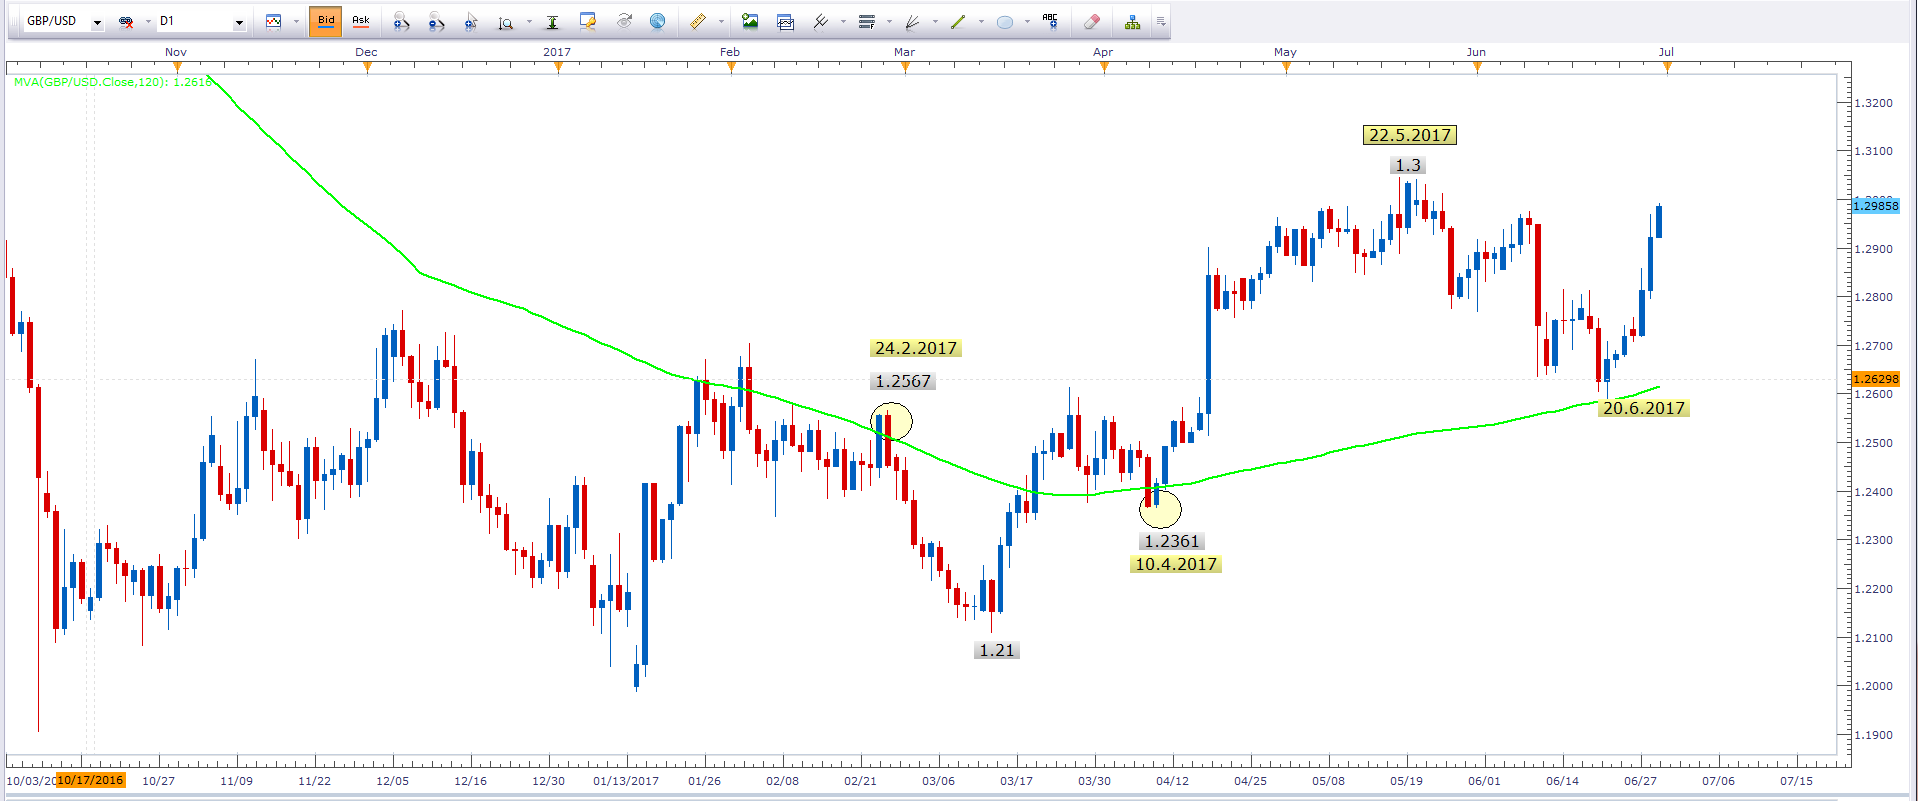
Task: Click the zoom in magnifier icon
Action: pyautogui.click(x=400, y=21)
